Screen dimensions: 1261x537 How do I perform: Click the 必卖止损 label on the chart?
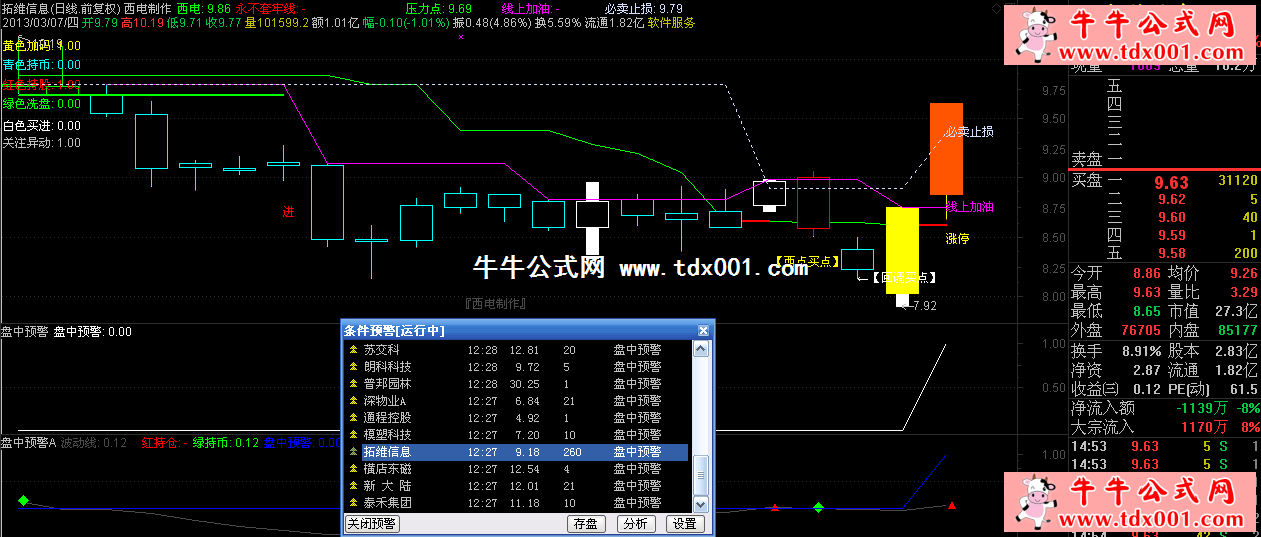969,131
